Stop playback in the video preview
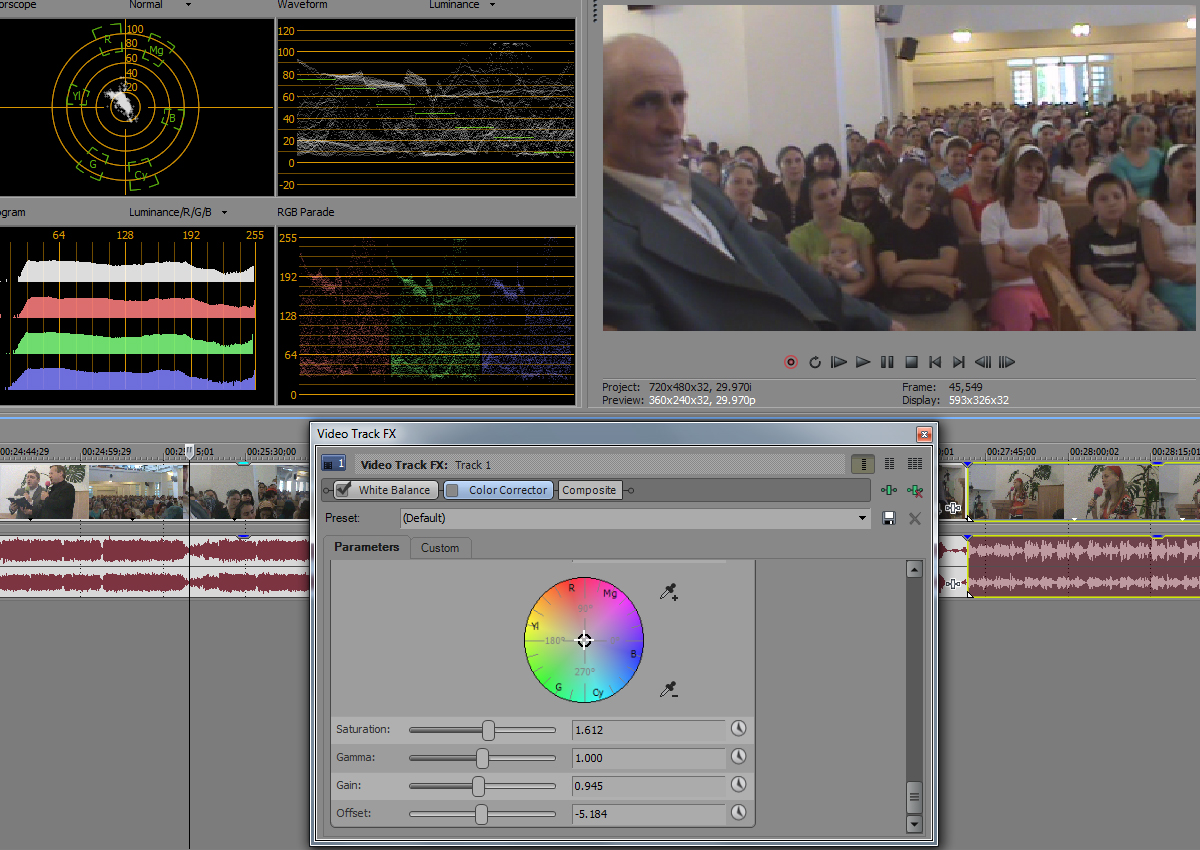Viewport: 1200px width, 850px height. pos(911,362)
